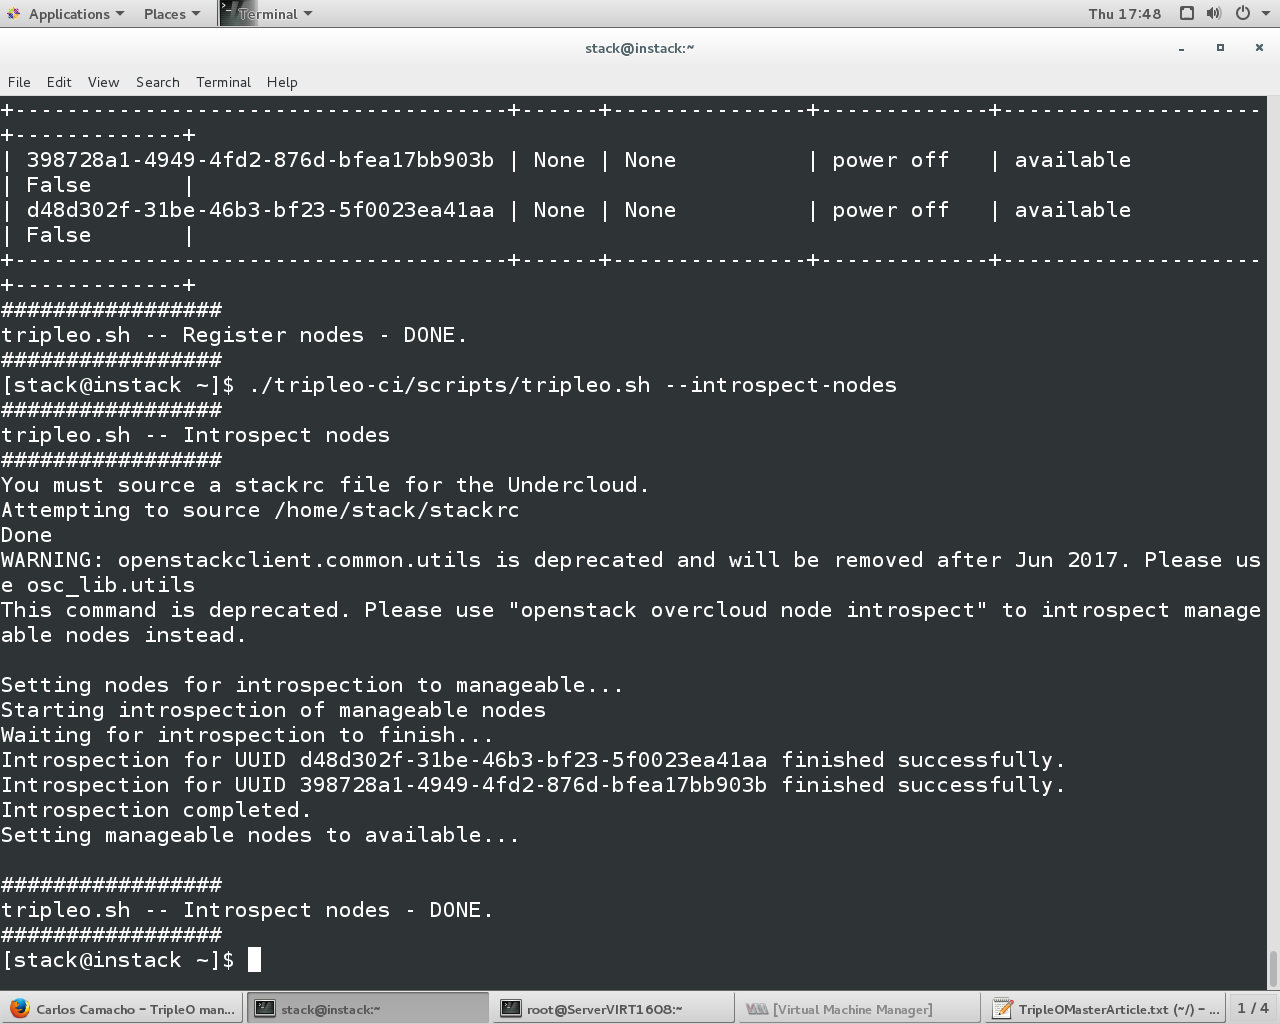Image resolution: width=1280 pixels, height=1024 pixels.
Task: Open the File menu
Action: 18,82
